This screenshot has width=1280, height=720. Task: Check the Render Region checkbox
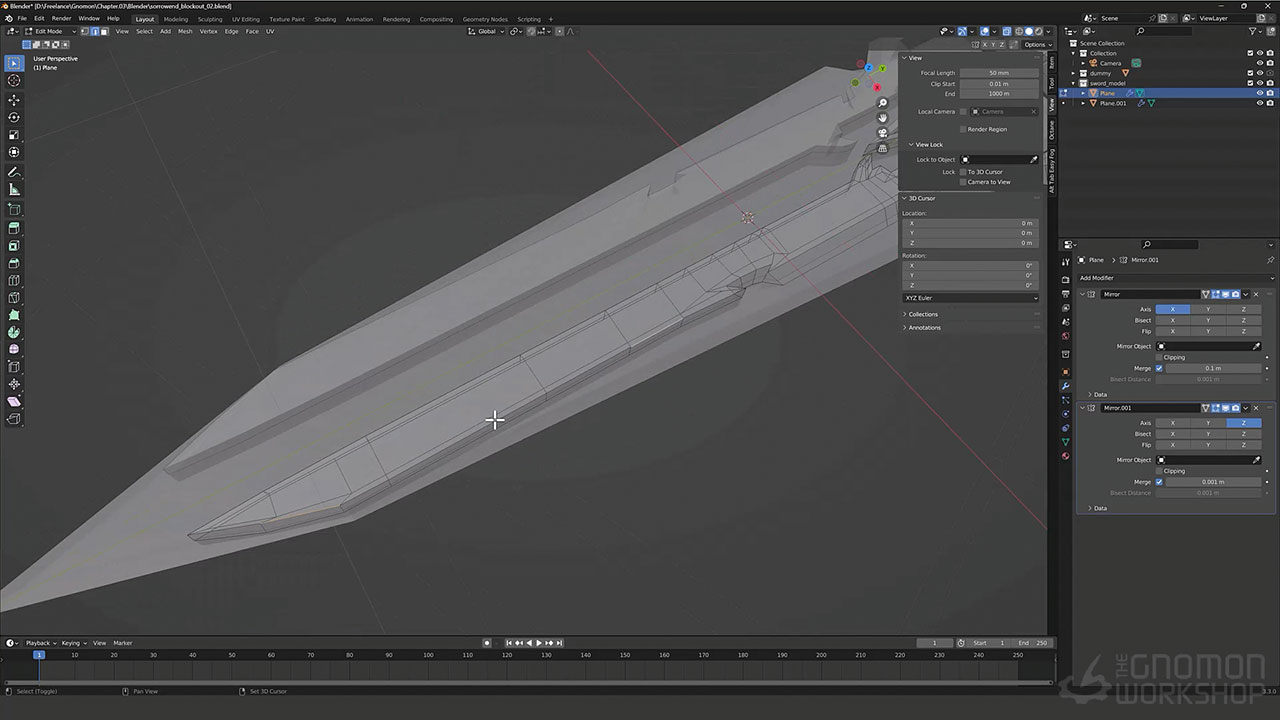point(963,129)
